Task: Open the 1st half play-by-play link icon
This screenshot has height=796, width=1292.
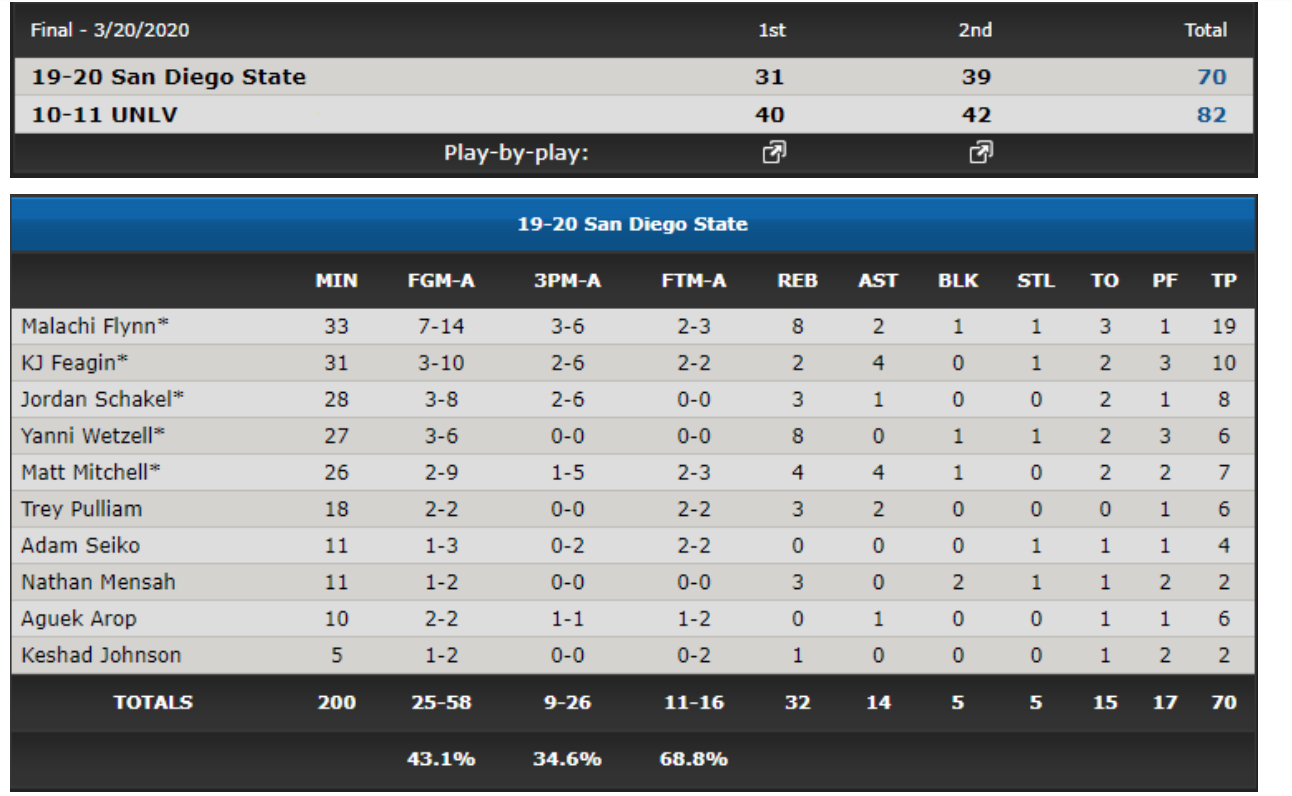Action: [x=773, y=153]
